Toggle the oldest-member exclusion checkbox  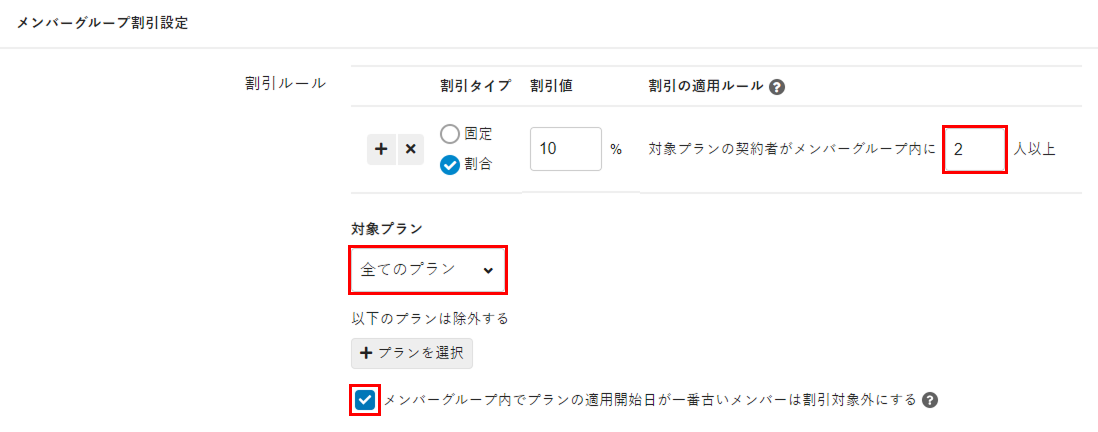click(x=365, y=400)
